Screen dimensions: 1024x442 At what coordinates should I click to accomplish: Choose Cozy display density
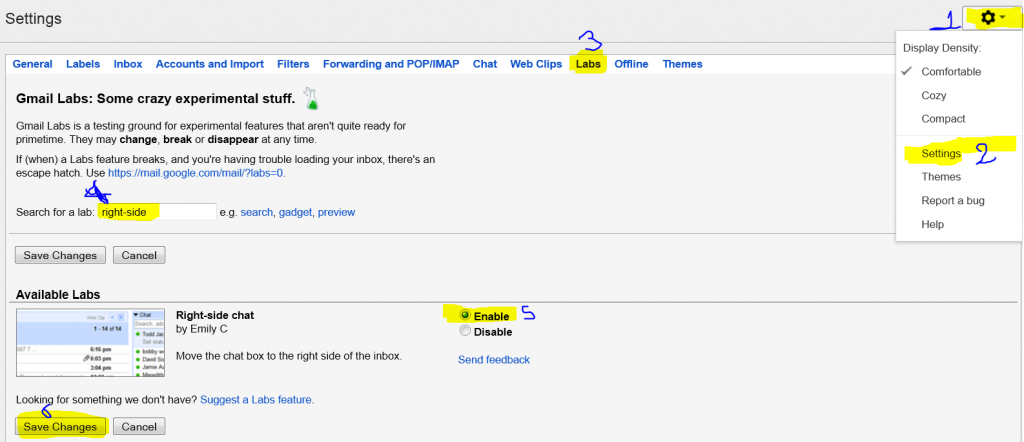(934, 95)
